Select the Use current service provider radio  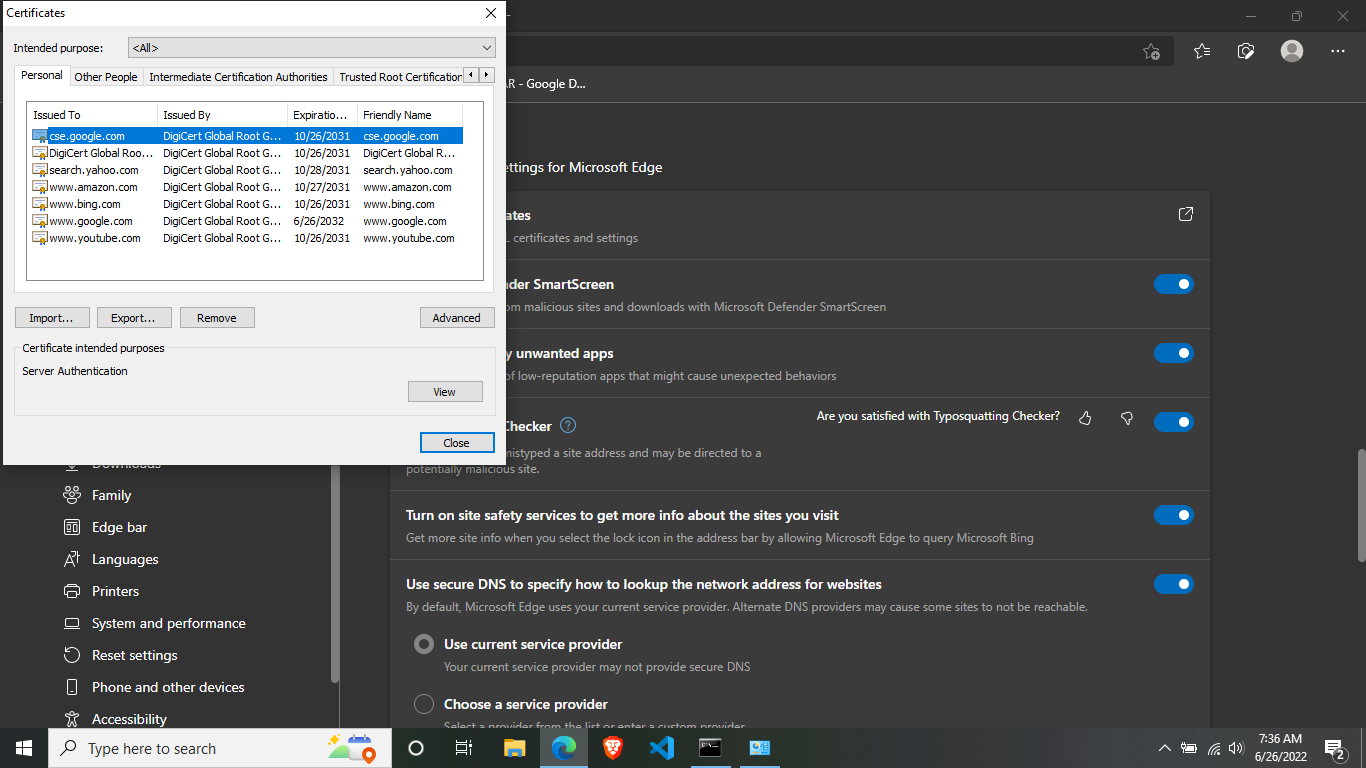(x=424, y=644)
